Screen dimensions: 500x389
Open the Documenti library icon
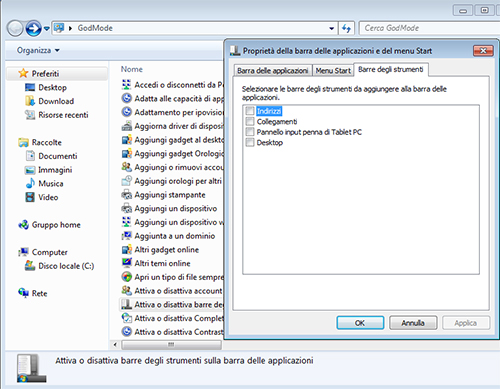click(30, 156)
